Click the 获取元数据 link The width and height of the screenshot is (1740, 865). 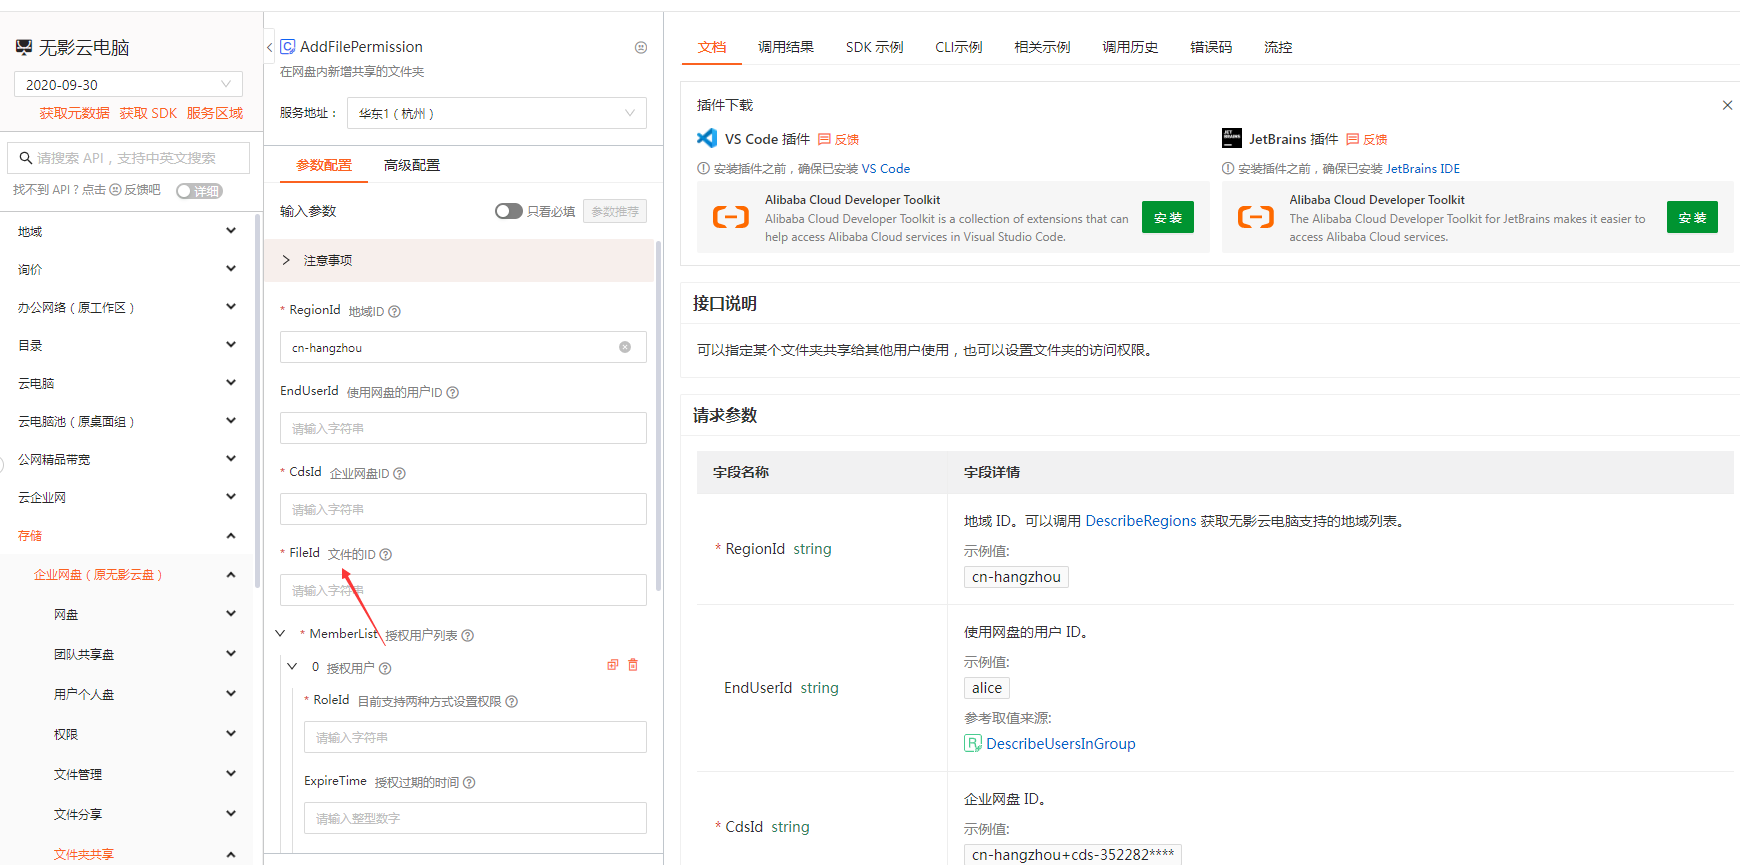(75, 113)
